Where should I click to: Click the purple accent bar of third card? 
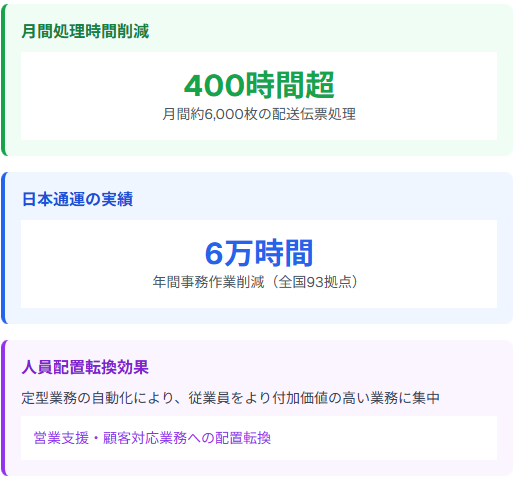3,408
